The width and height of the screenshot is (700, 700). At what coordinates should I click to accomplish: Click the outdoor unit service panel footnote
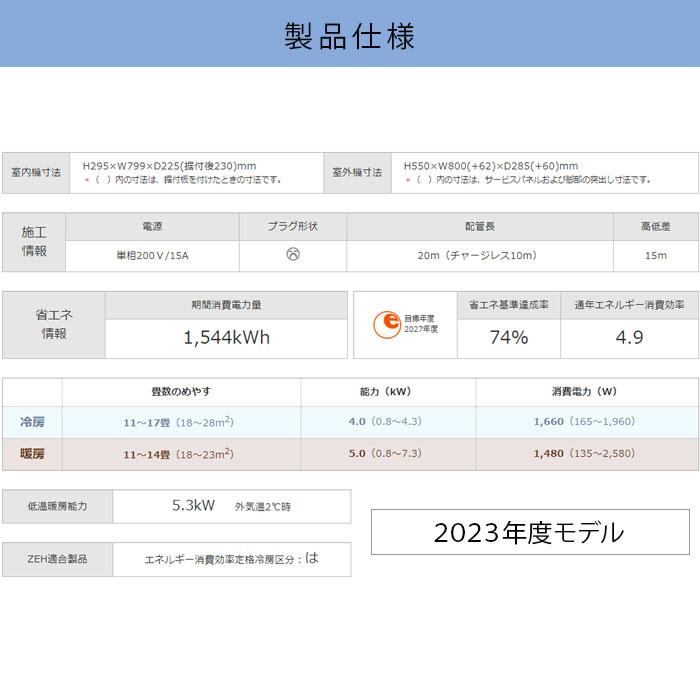tap(528, 180)
